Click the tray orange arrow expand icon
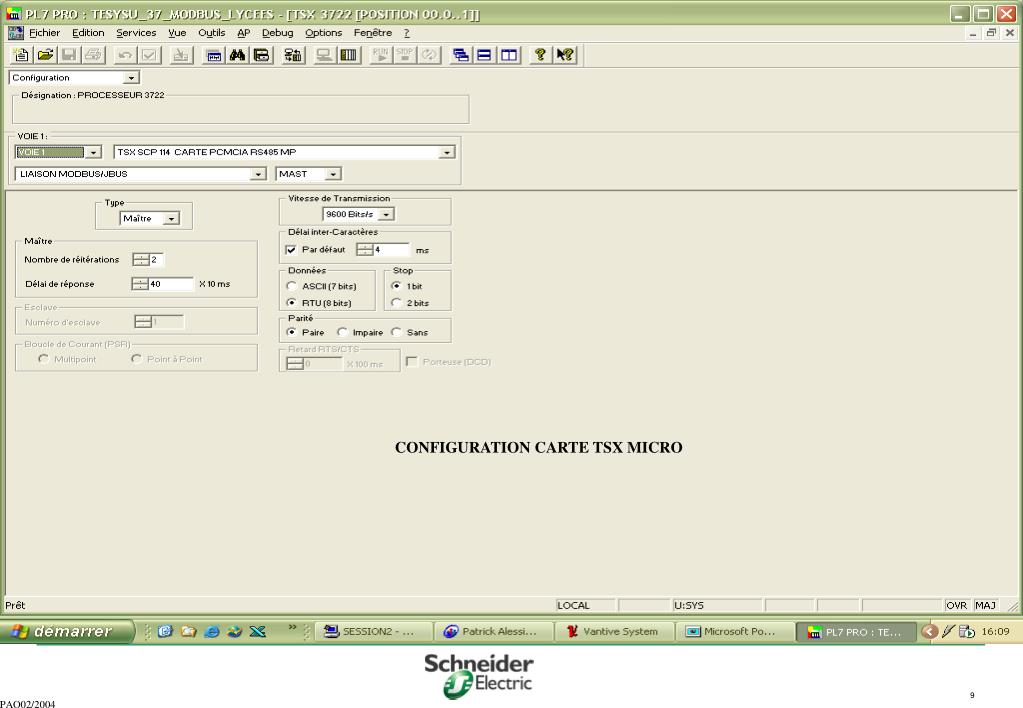The height and width of the screenshot is (708, 1023). (x=930, y=631)
